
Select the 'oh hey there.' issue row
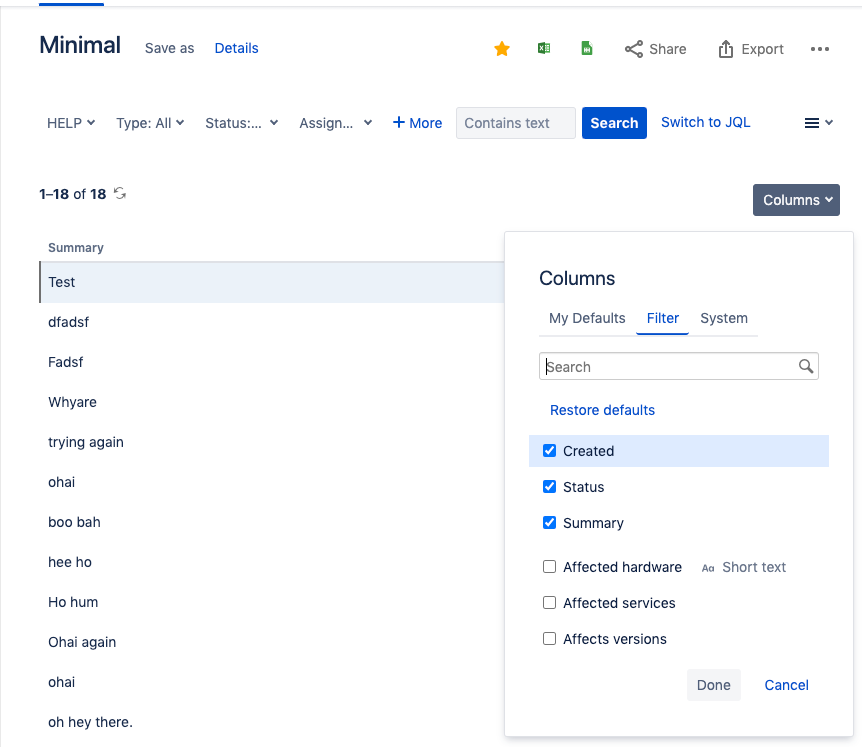pos(272,722)
